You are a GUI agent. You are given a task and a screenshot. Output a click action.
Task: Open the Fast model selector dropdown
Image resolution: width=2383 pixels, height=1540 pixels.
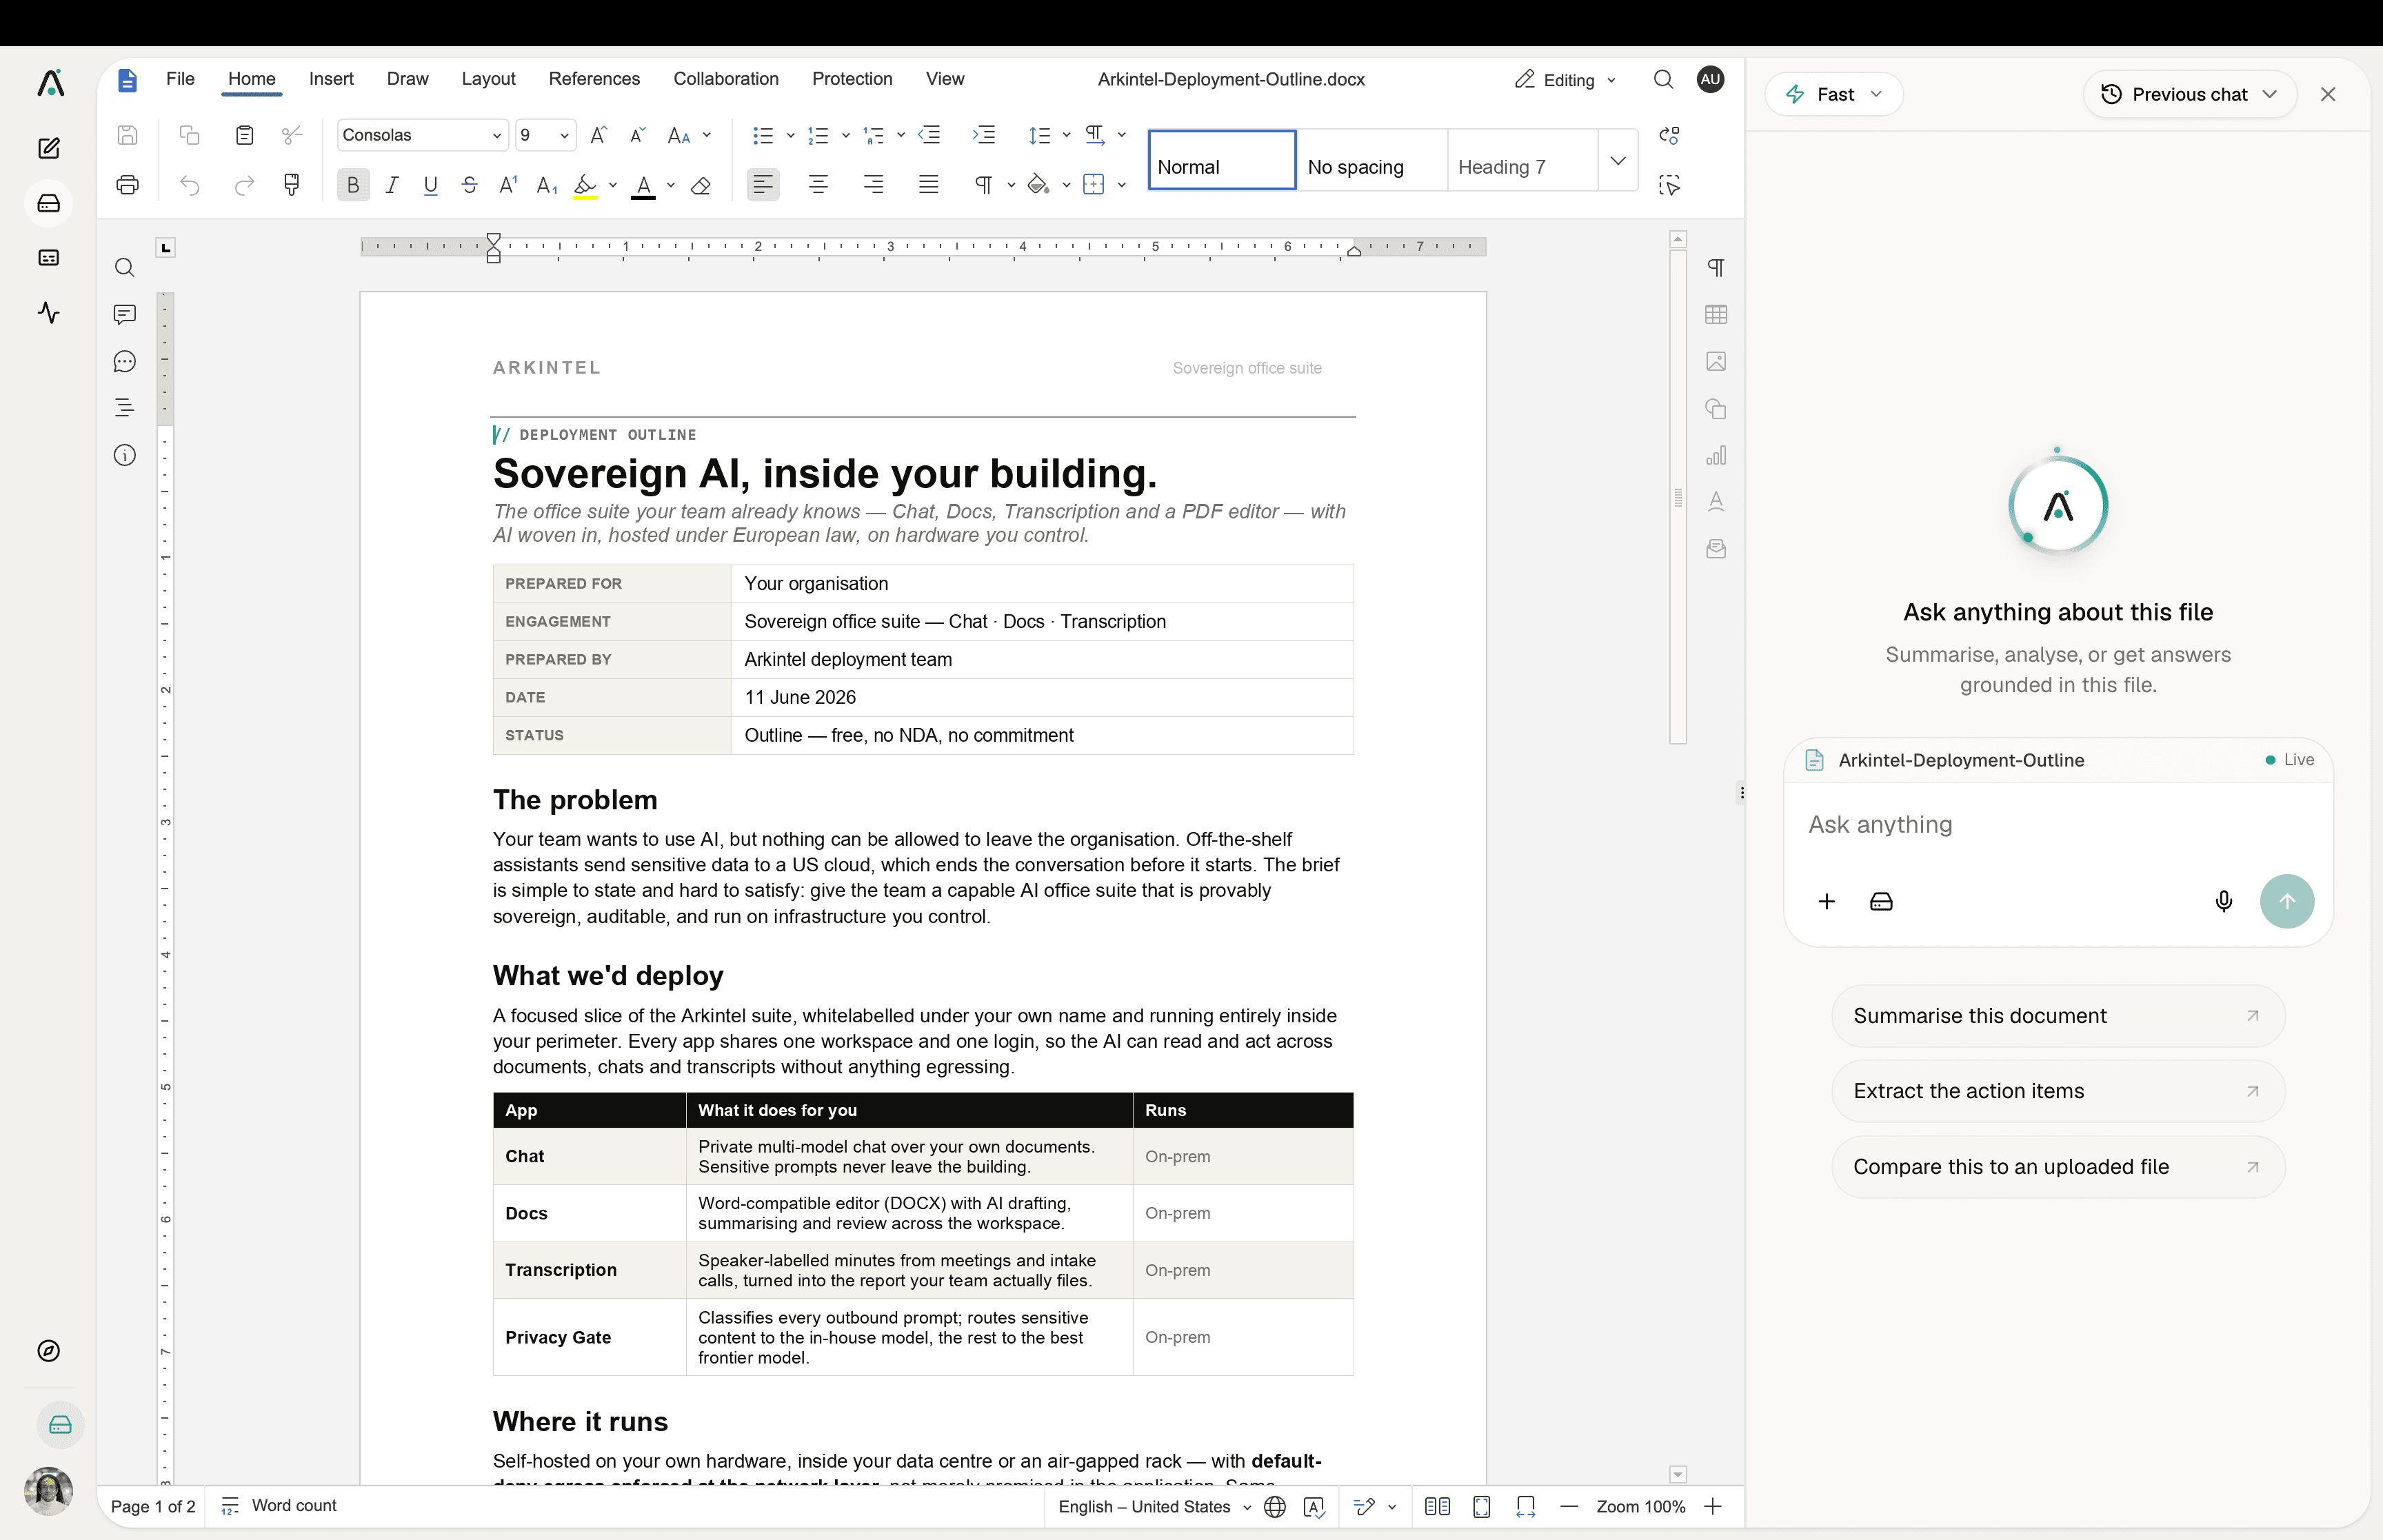coord(1834,94)
